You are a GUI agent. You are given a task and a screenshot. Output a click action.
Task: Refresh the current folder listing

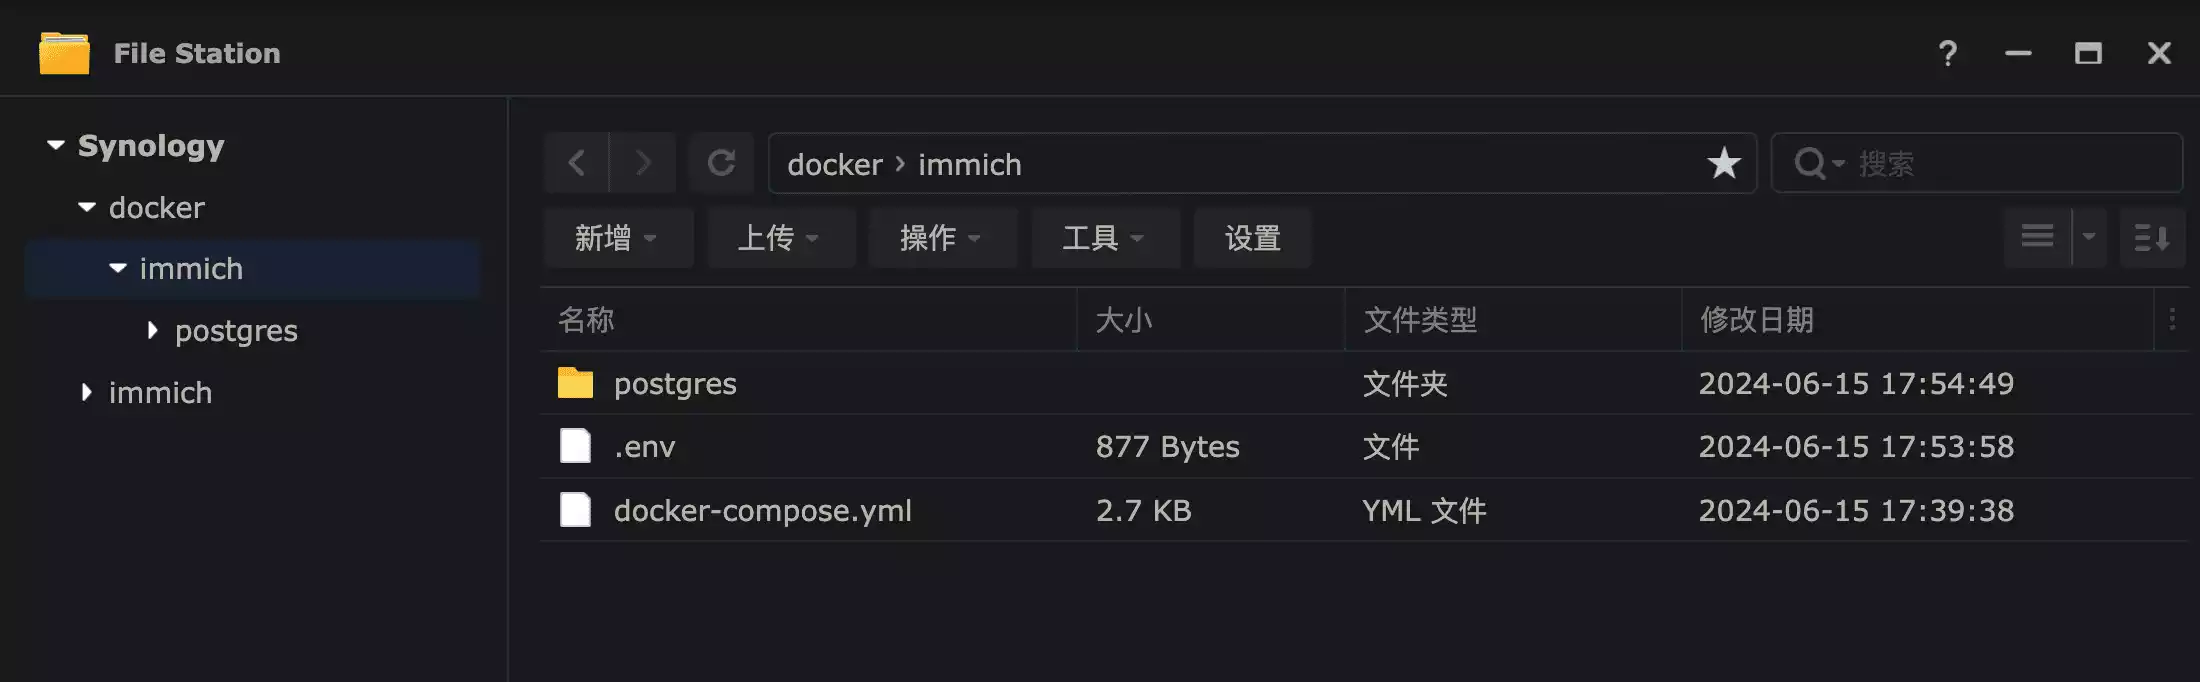[x=721, y=163]
